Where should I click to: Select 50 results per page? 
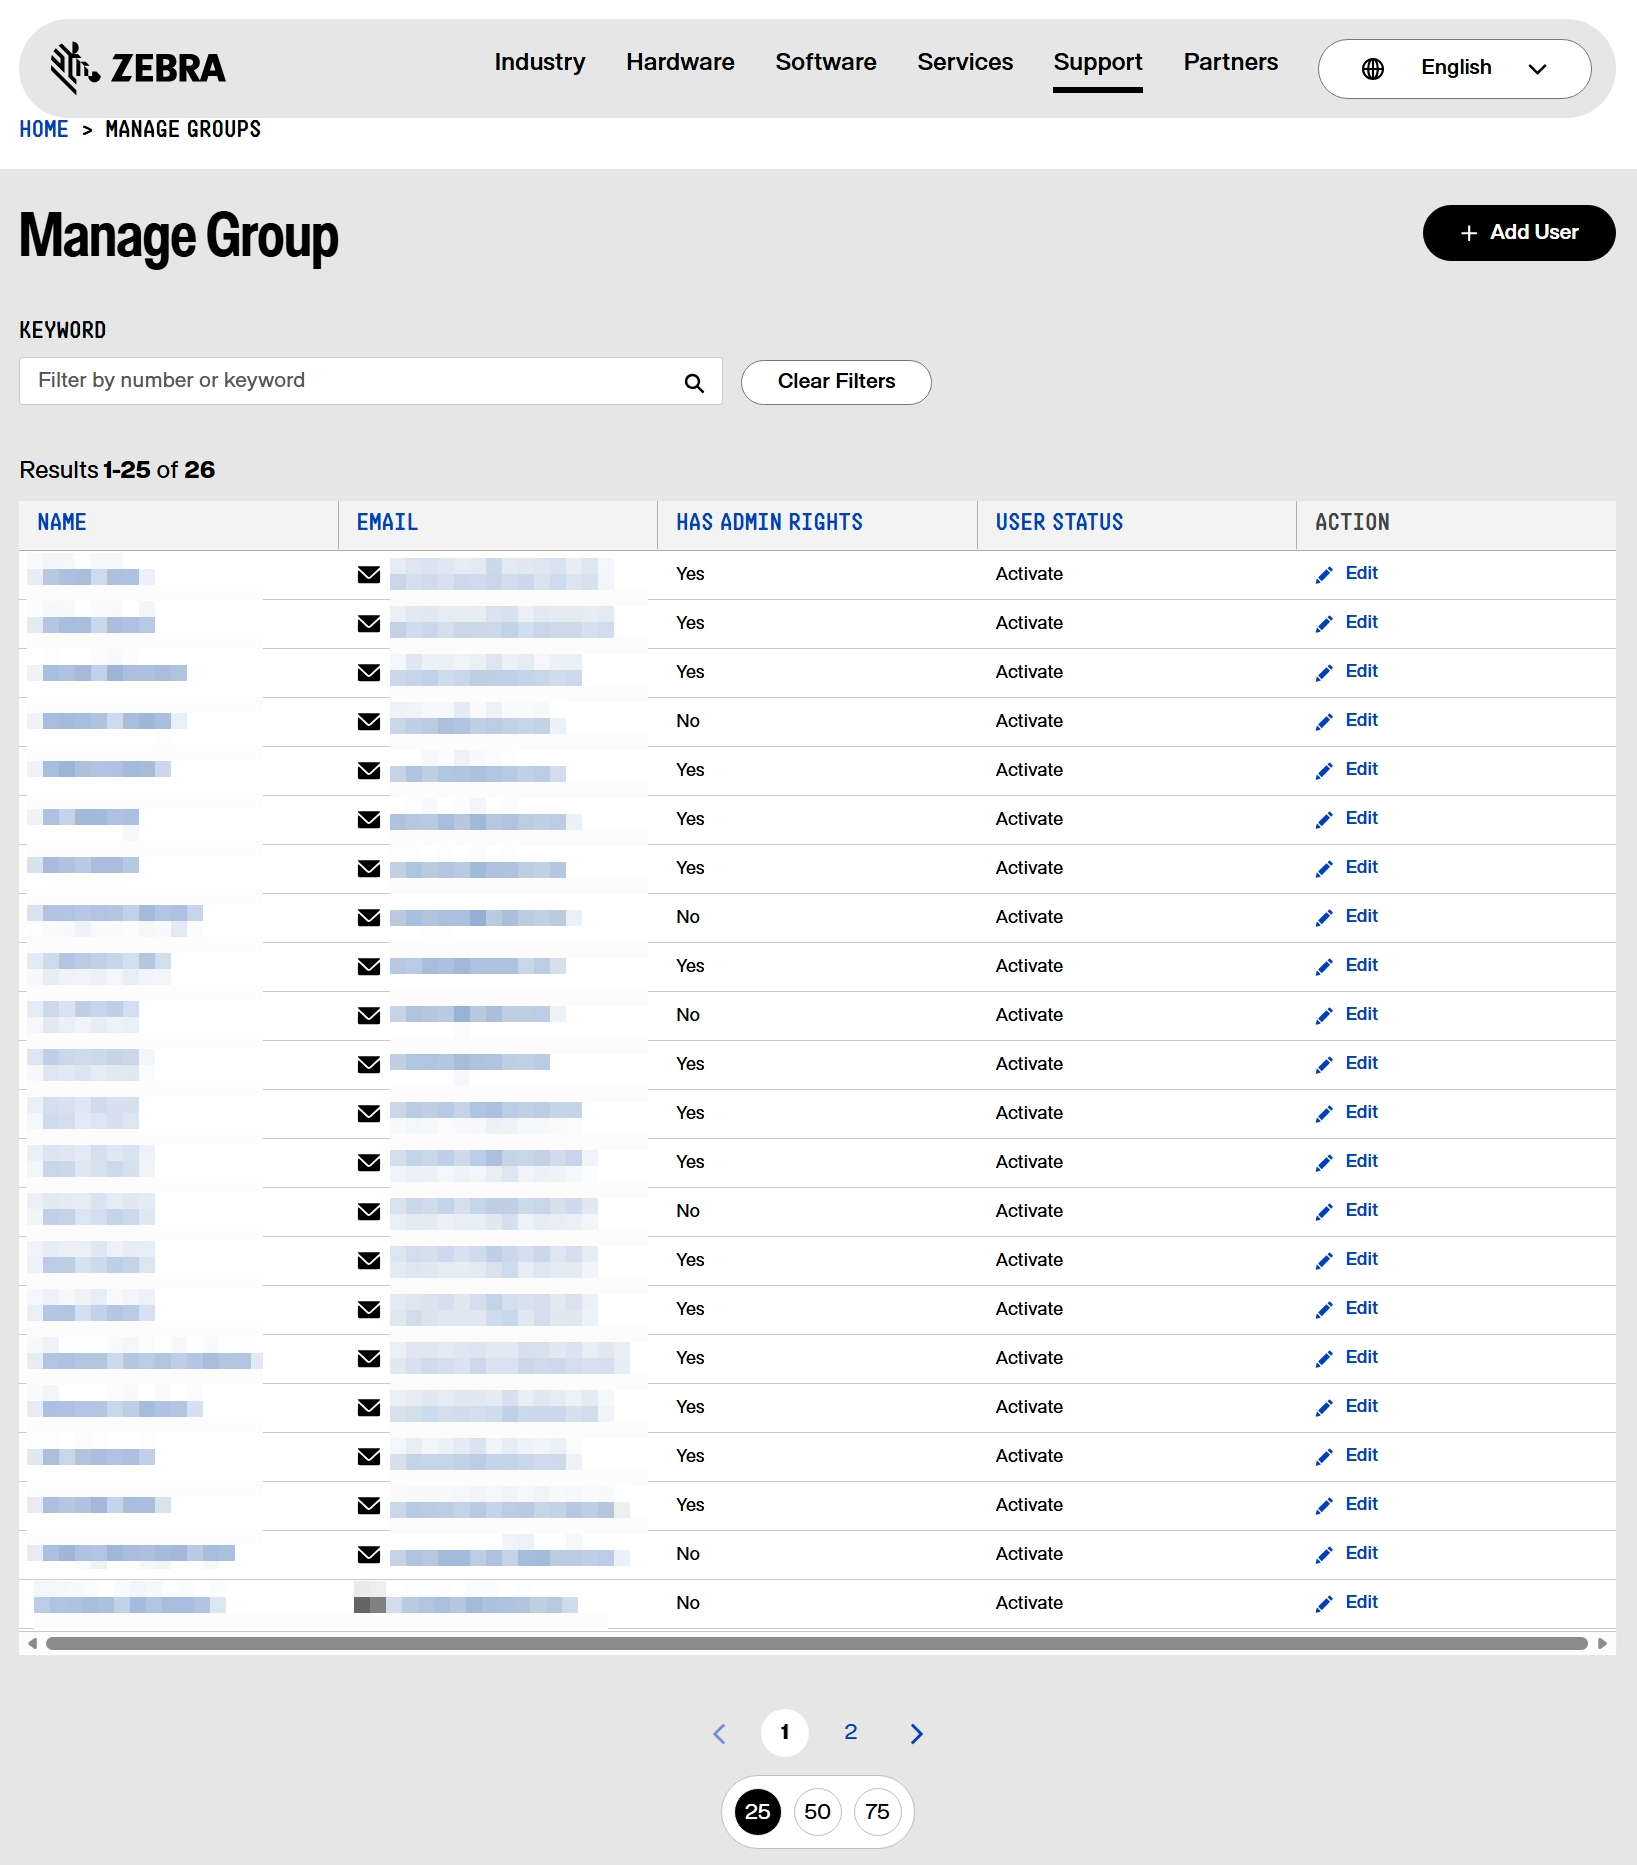[817, 1812]
